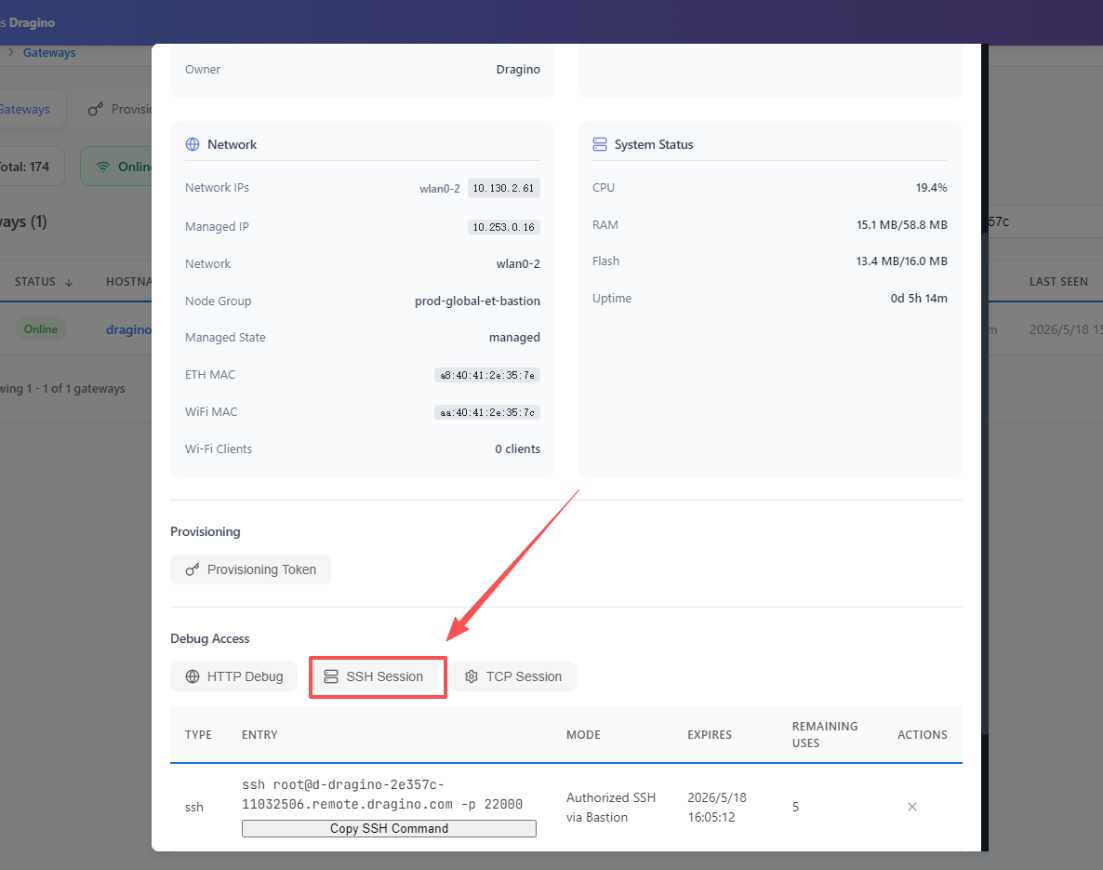Open the dragino hostname link in background

point(129,329)
